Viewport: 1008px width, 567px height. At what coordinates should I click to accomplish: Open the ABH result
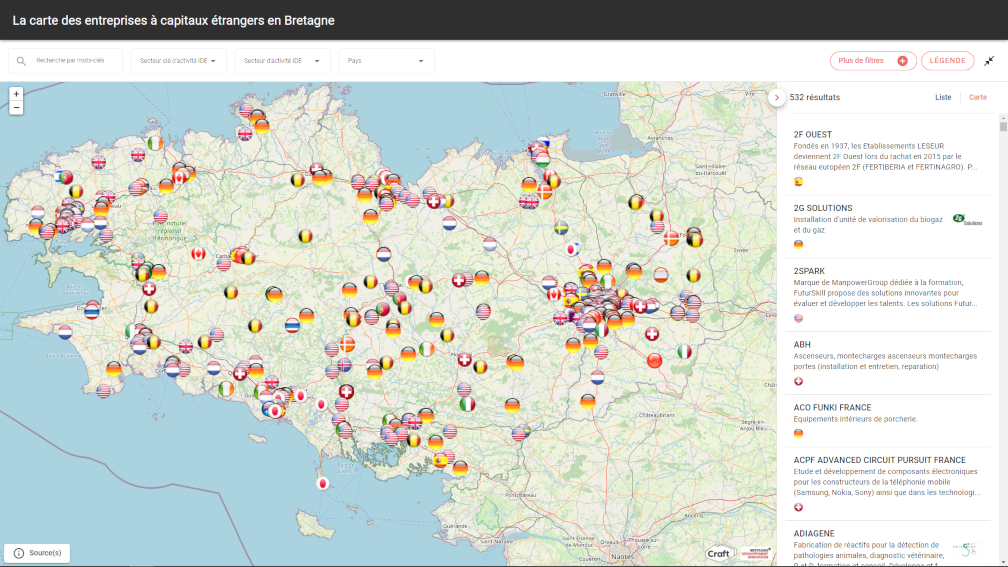tap(888, 363)
